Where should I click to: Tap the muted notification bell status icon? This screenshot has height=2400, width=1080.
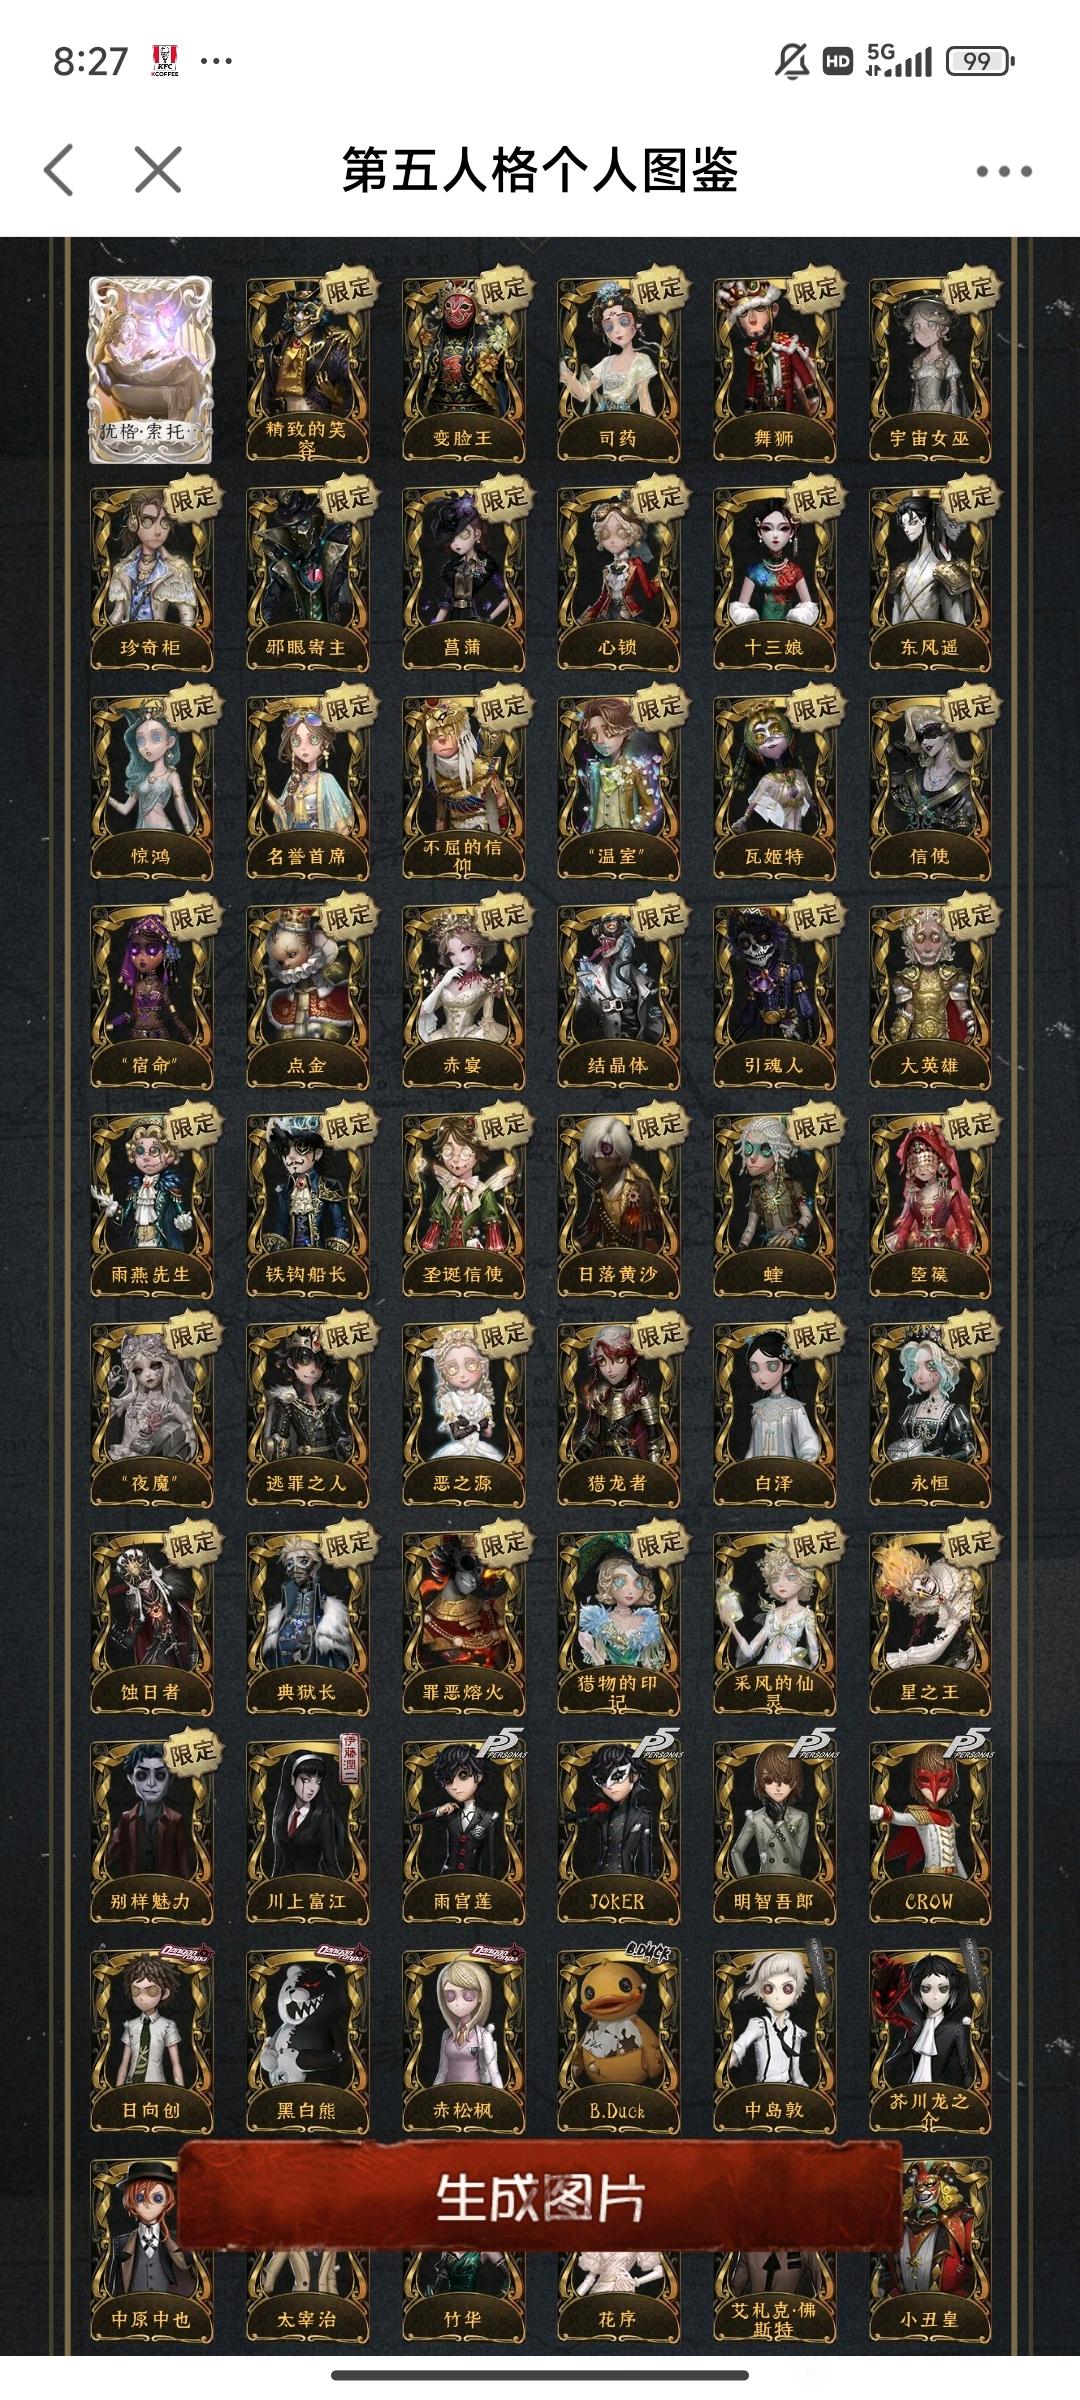(x=792, y=61)
